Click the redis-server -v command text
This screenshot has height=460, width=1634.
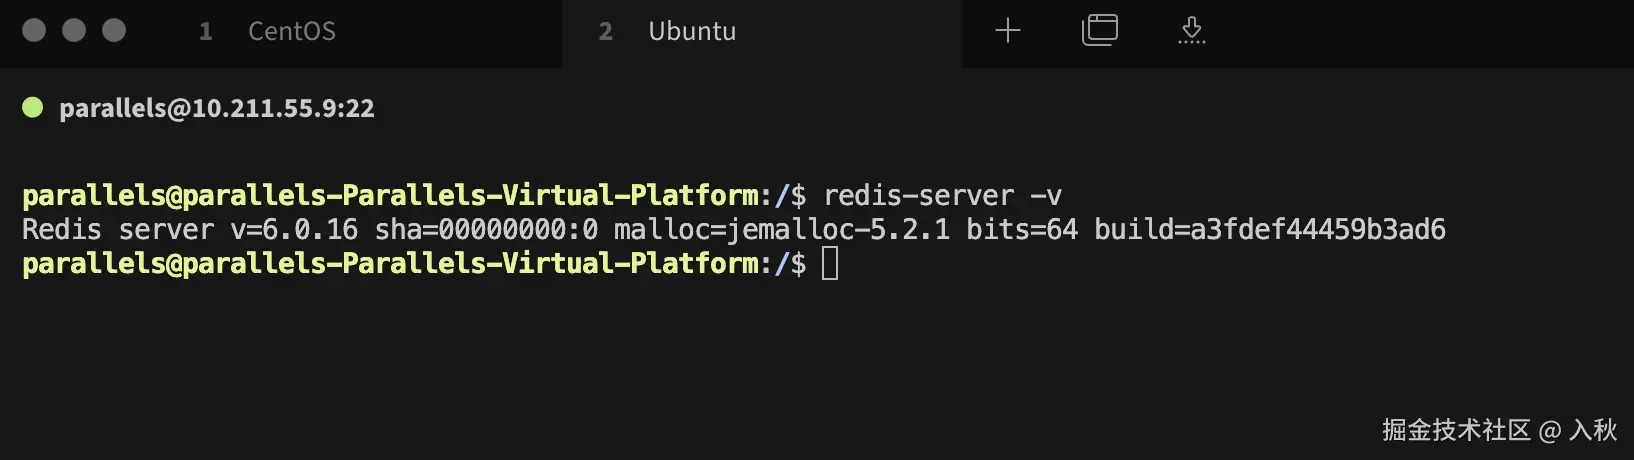(942, 195)
